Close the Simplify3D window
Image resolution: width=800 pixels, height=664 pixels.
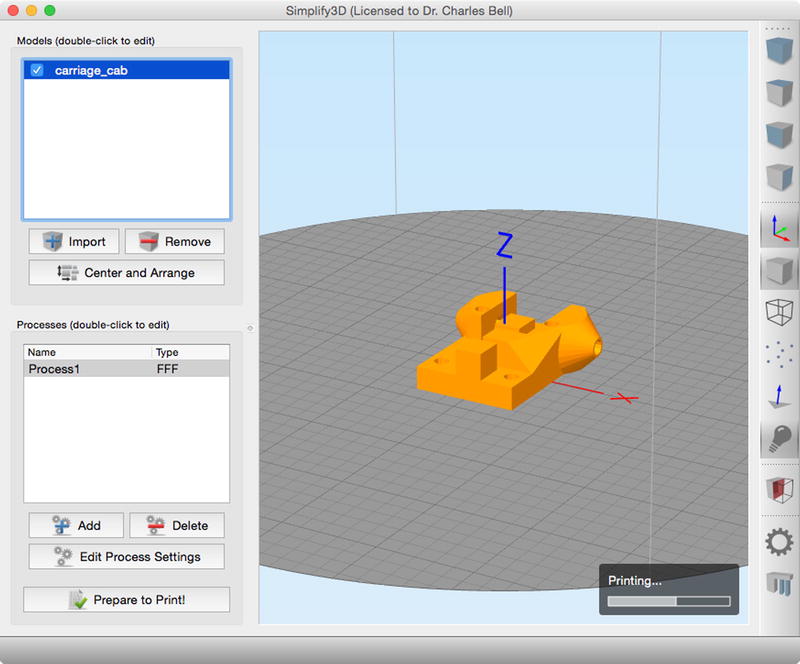tap(13, 10)
